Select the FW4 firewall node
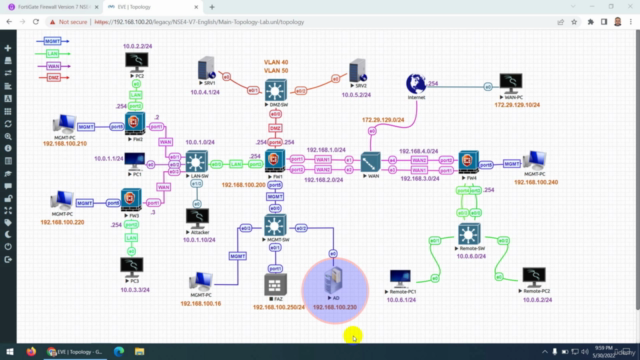640x360 pixels. coord(469,162)
